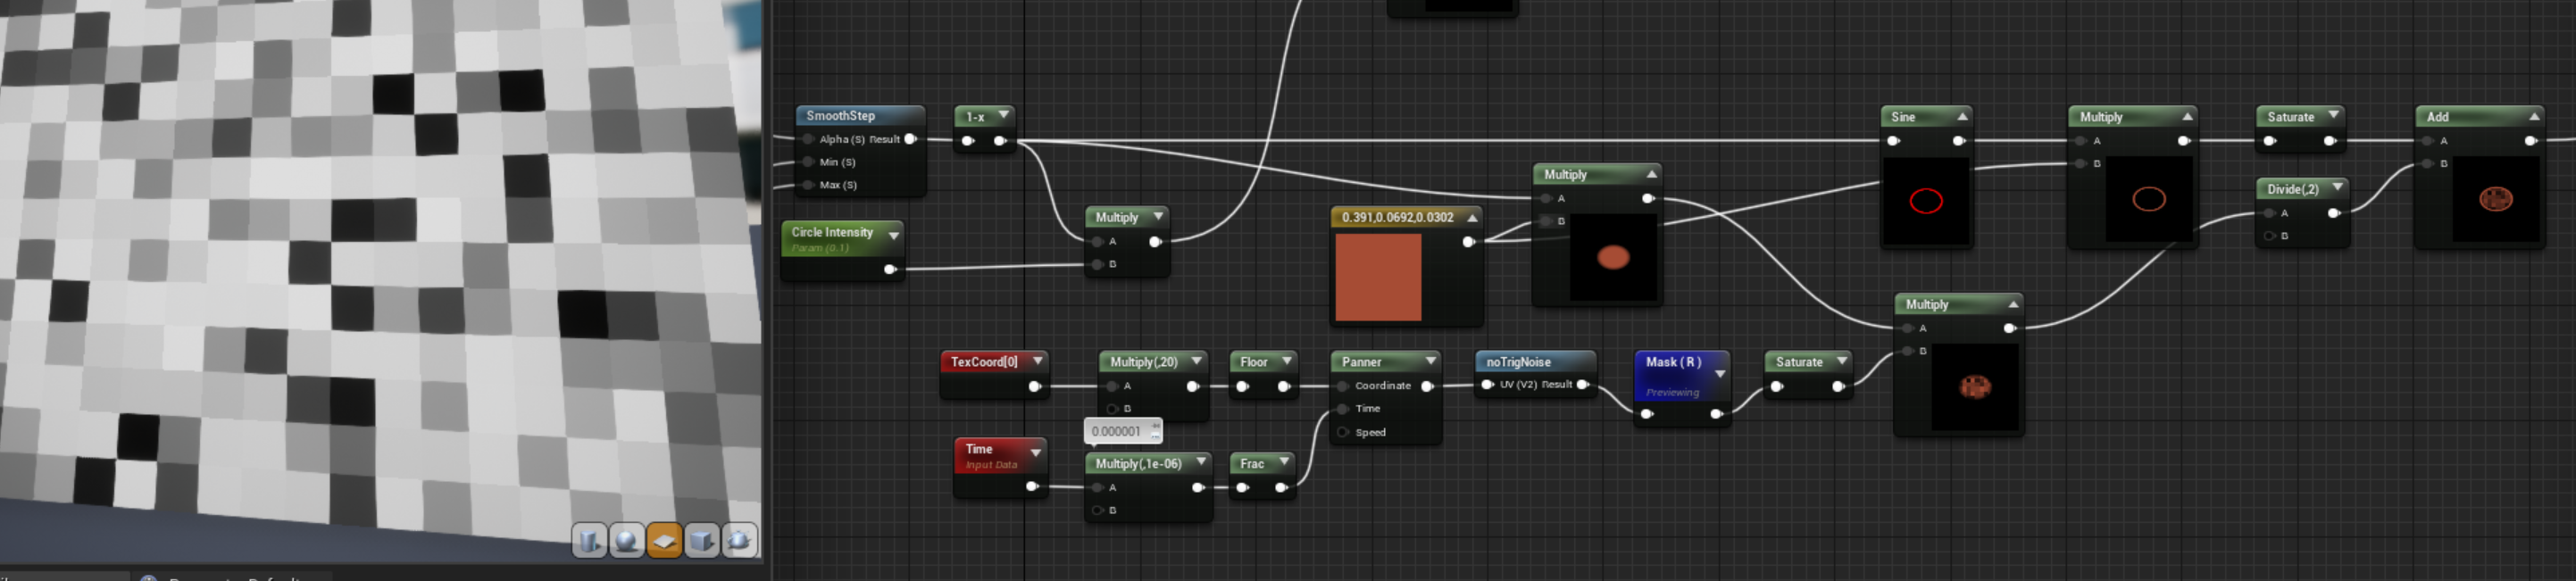Select the noTrigNoise node title
The image size is (2576, 581).
[x=1518, y=362]
